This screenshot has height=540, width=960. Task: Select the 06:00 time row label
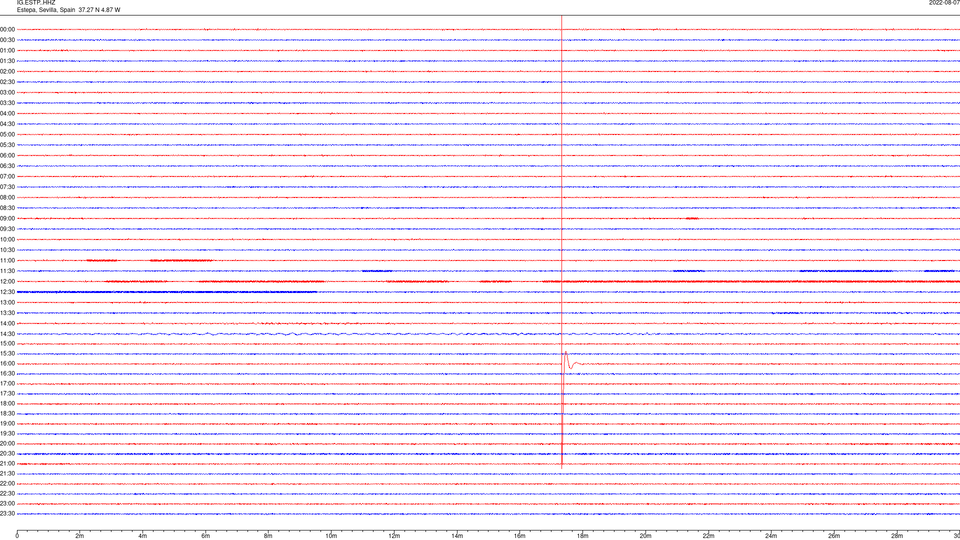(7, 156)
